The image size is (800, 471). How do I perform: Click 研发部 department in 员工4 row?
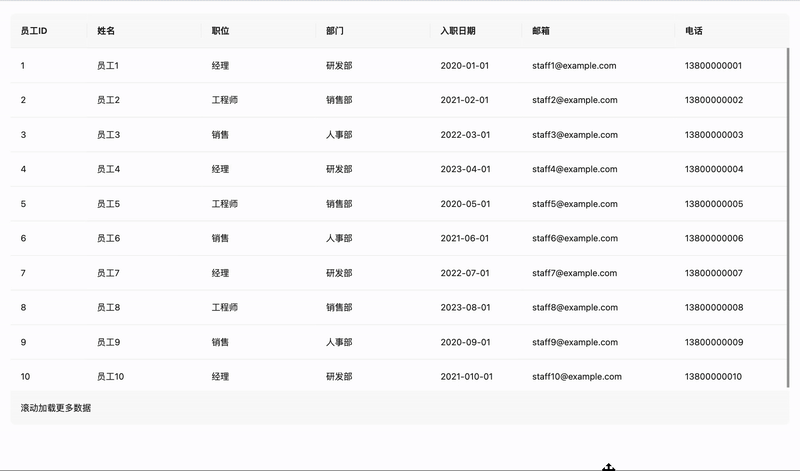click(x=339, y=169)
